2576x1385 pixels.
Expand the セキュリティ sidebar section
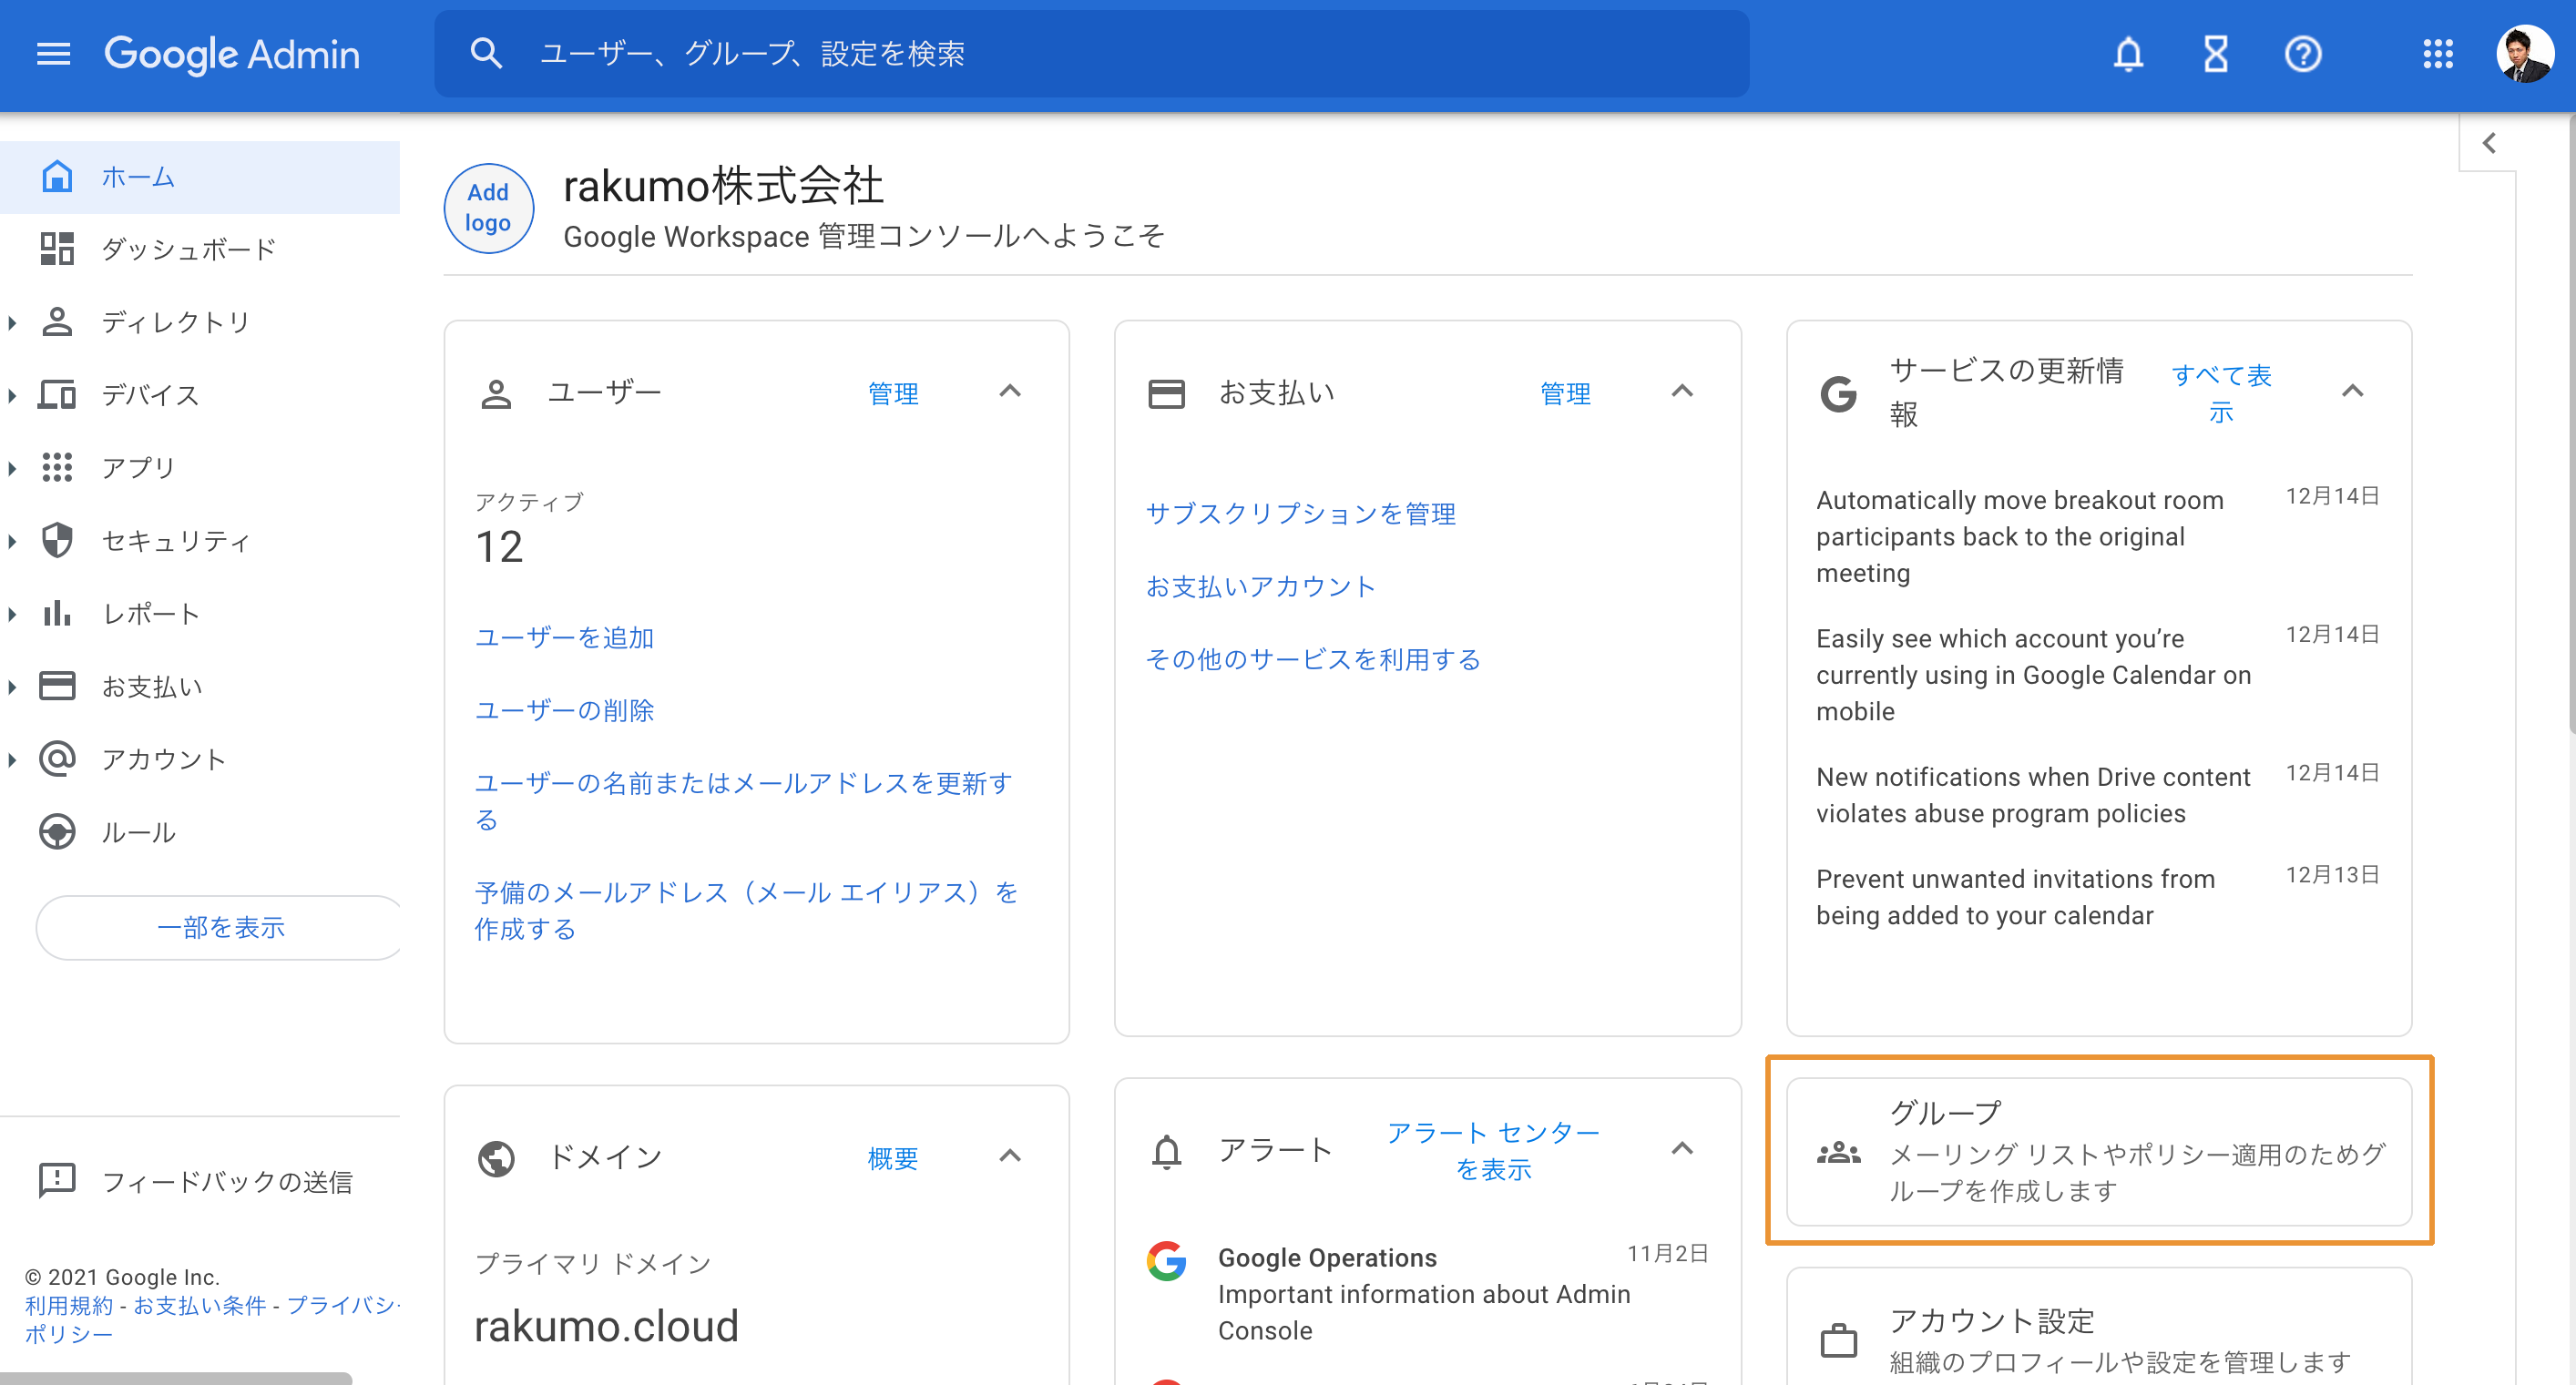[12, 540]
